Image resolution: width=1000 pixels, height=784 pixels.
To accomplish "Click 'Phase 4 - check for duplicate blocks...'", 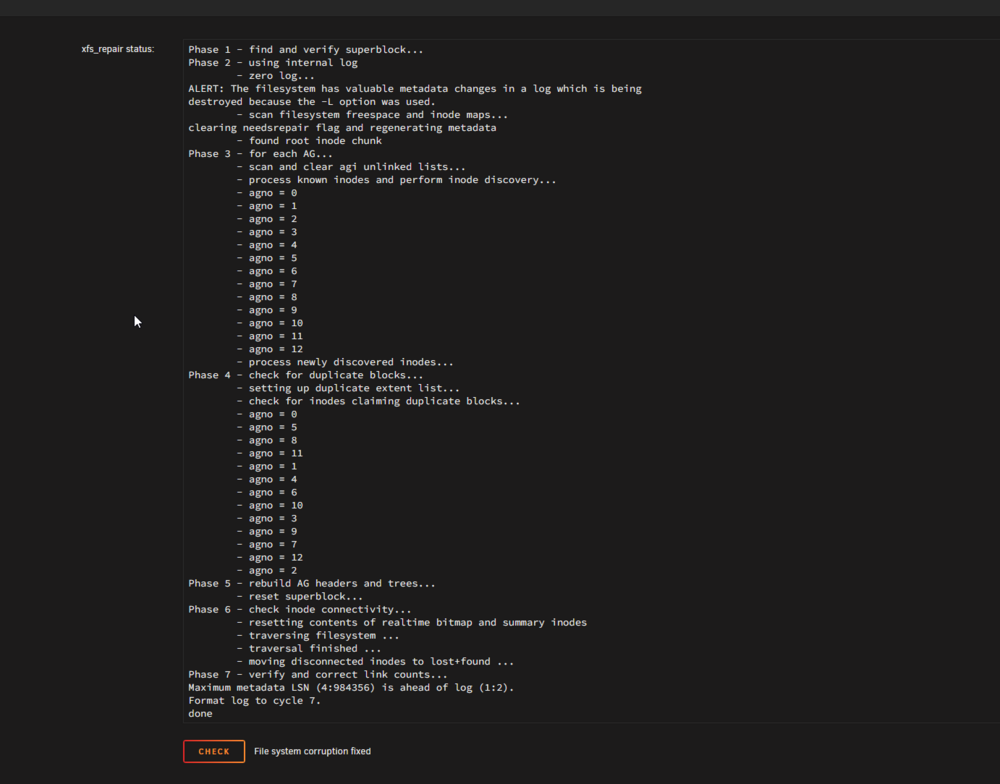I will (305, 375).
